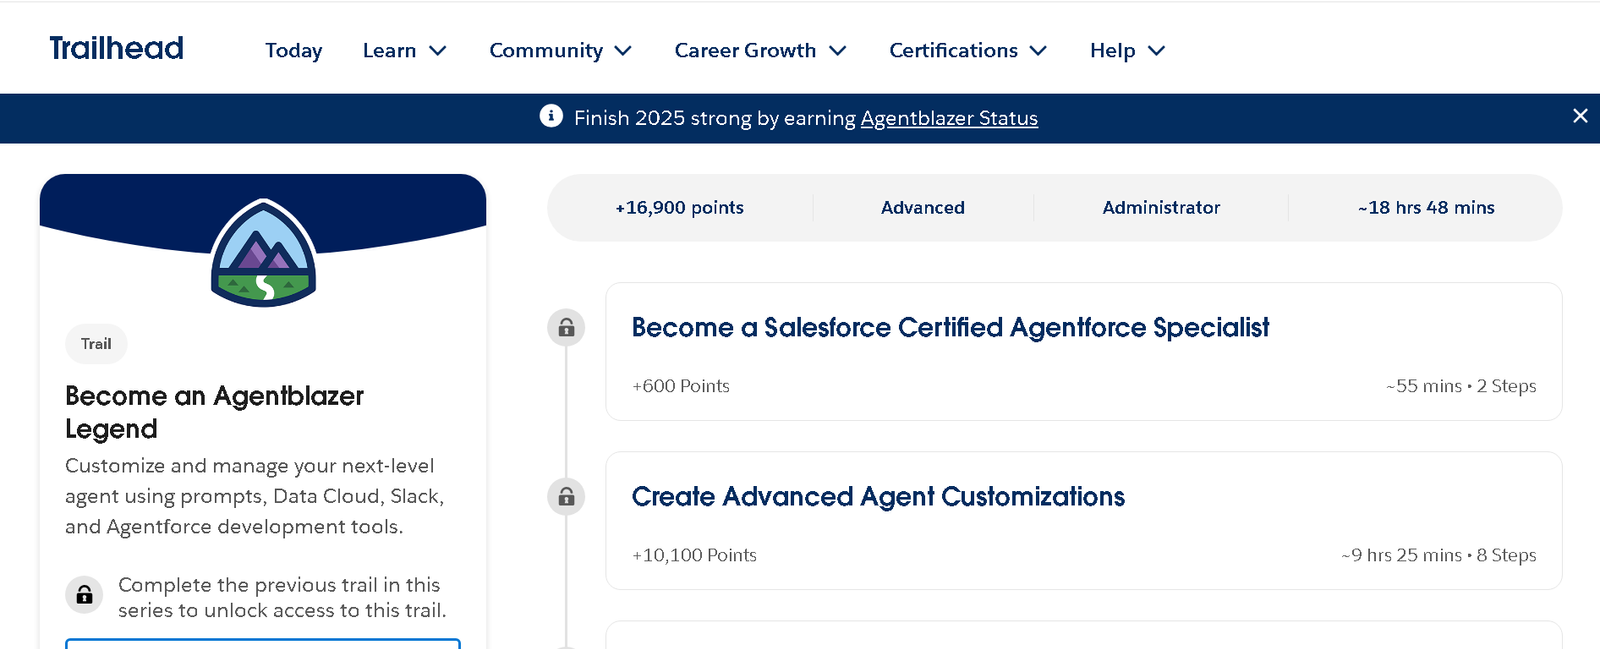The image size is (1600, 649).
Task: Click lock icon beside Agentforce Specialist module
Action: 566,328
